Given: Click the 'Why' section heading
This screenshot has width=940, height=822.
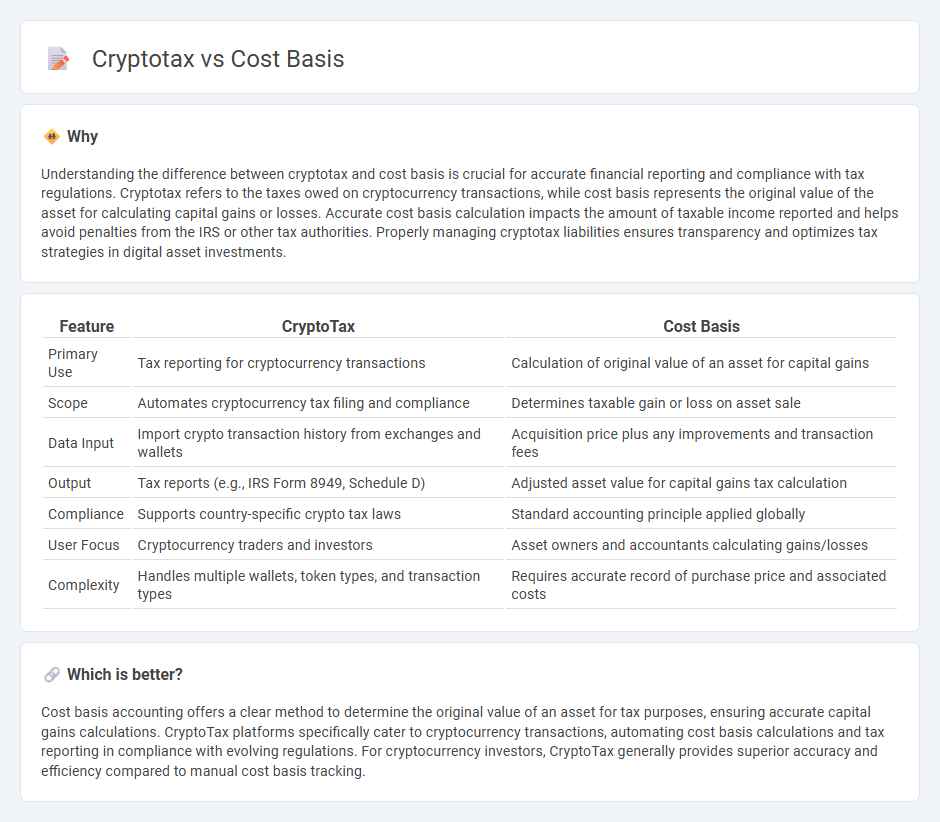Looking at the screenshot, I should pyautogui.click(x=82, y=137).
